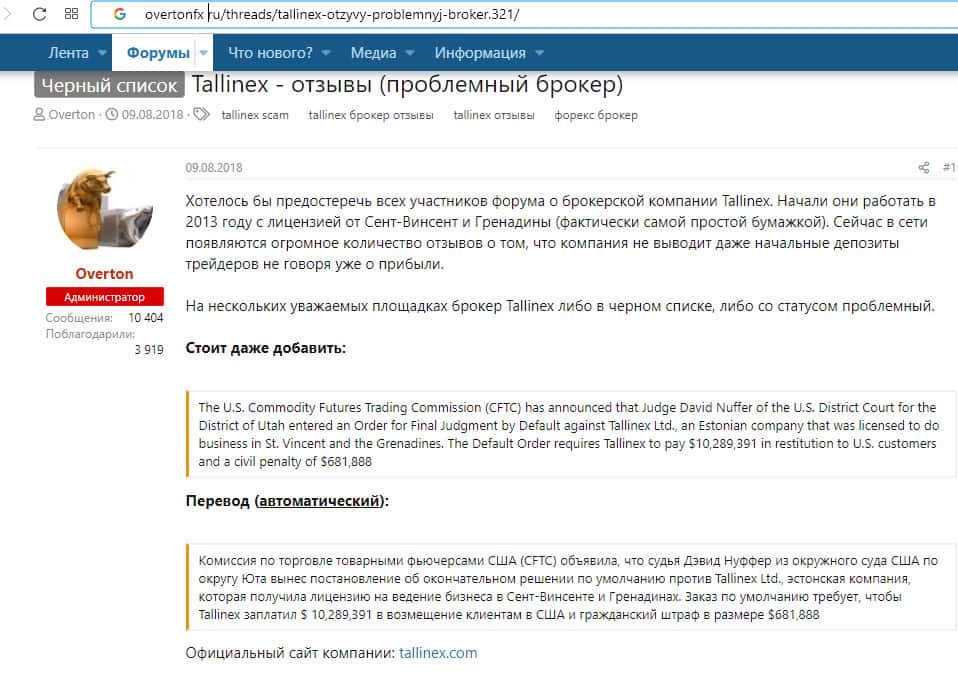Click the thread title Tallinex - отзывы
Screen dimensions: 958x673
[408, 84]
